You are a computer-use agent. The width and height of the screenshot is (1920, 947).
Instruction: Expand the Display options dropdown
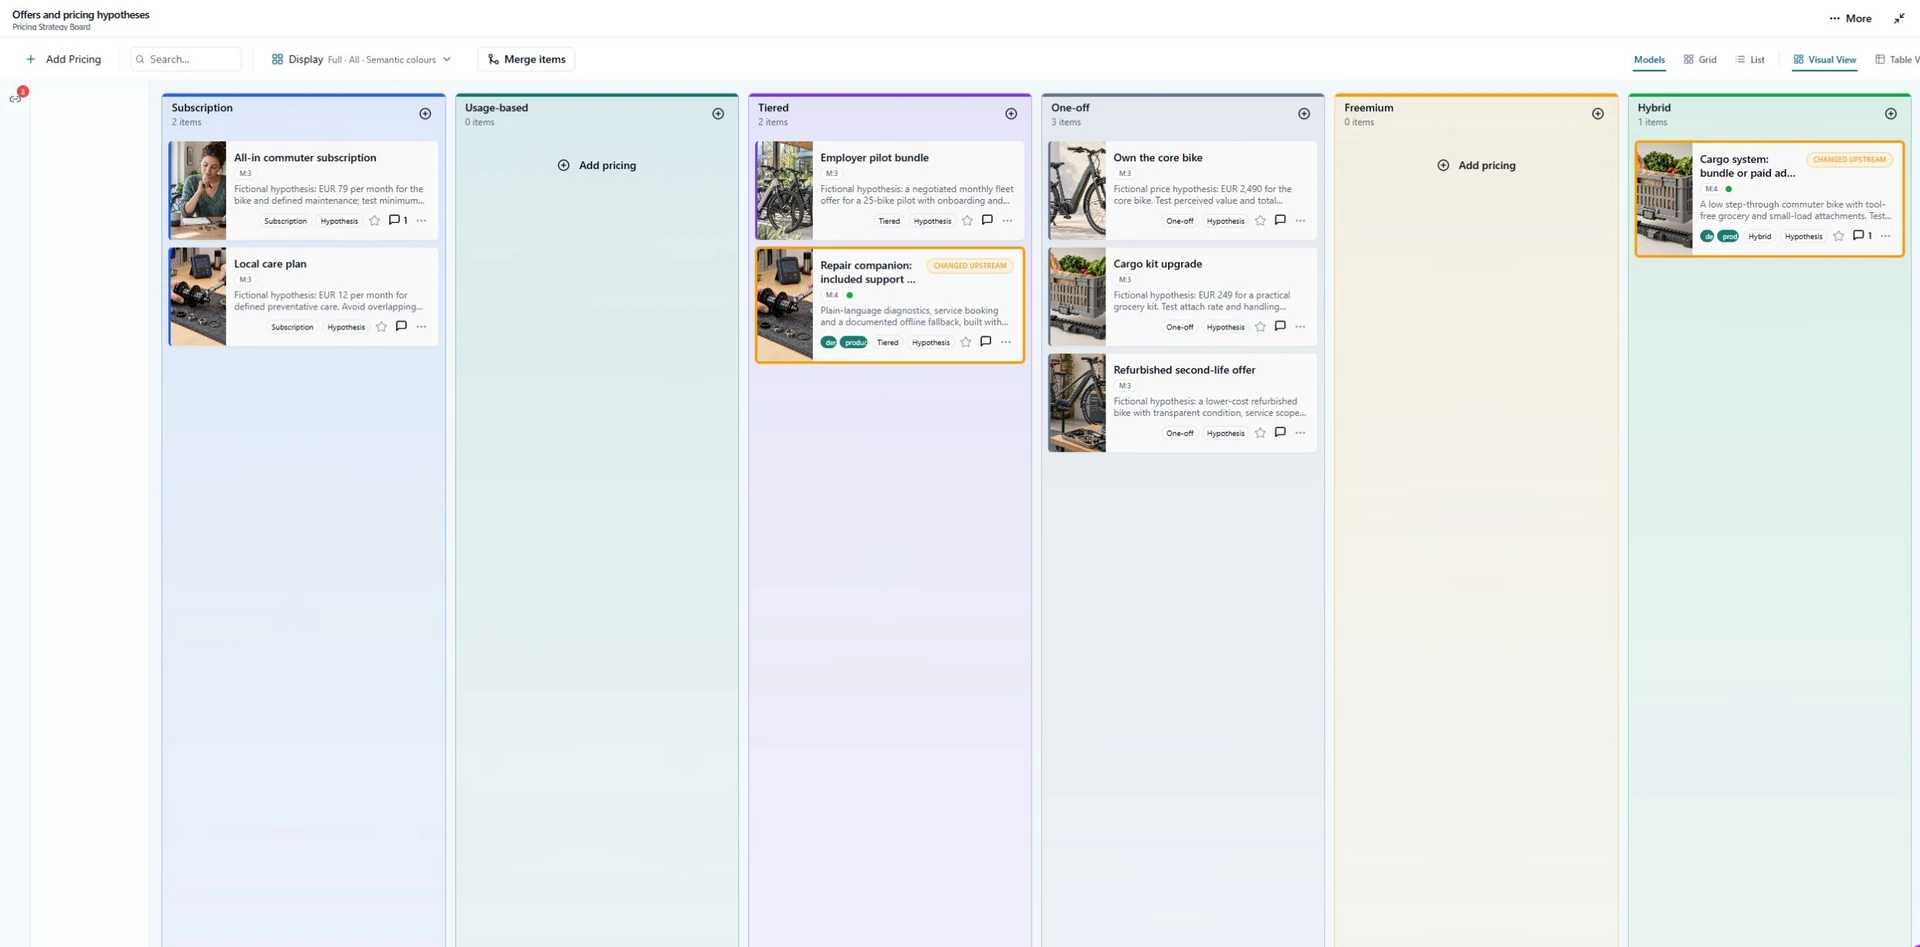tap(361, 59)
